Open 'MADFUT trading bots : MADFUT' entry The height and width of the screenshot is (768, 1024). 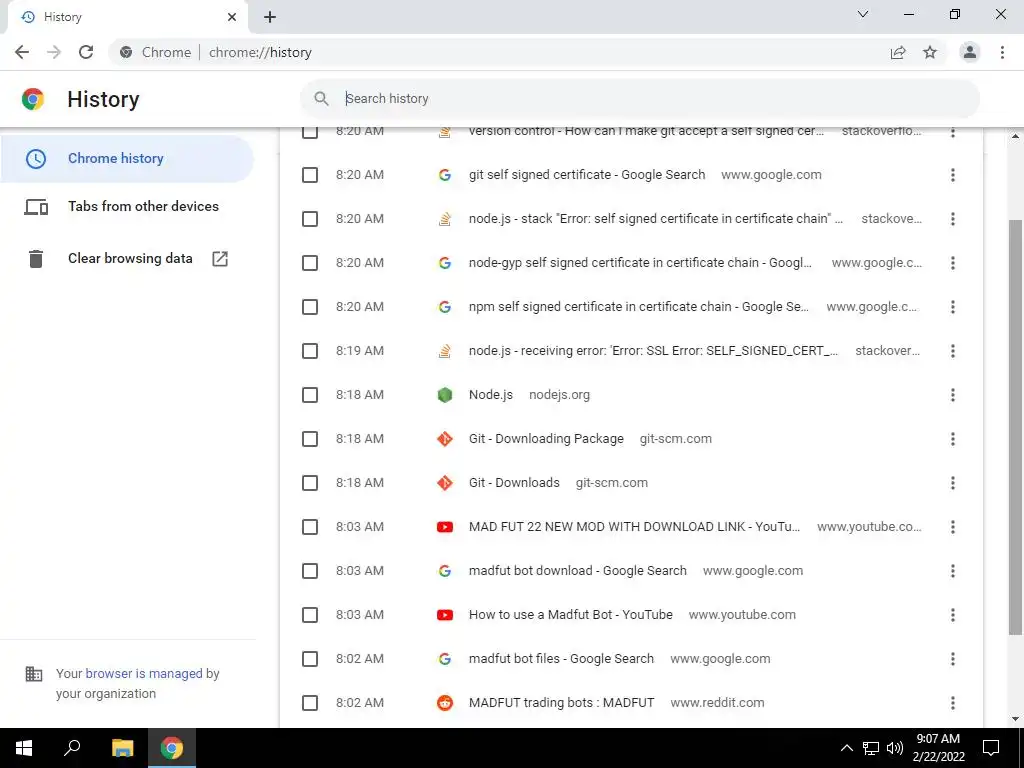562,703
